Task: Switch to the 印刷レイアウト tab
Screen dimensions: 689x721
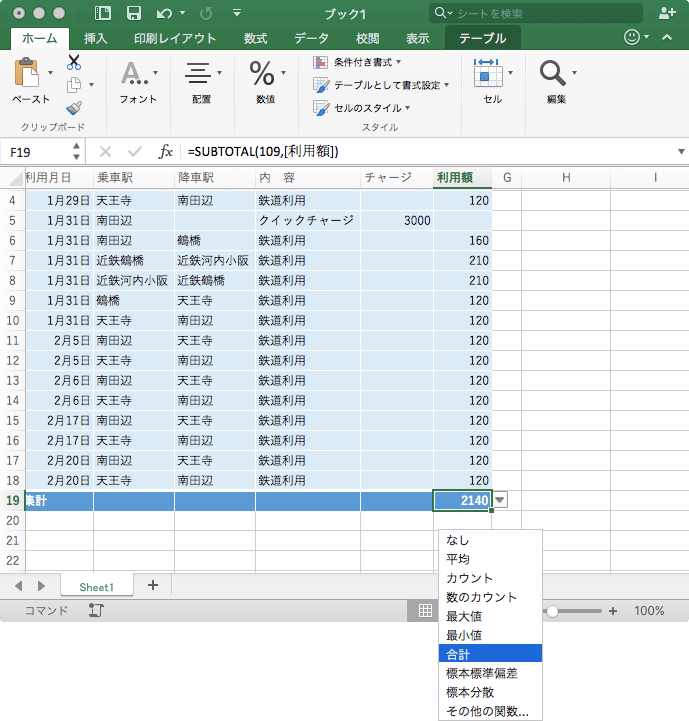Action: tap(175, 38)
